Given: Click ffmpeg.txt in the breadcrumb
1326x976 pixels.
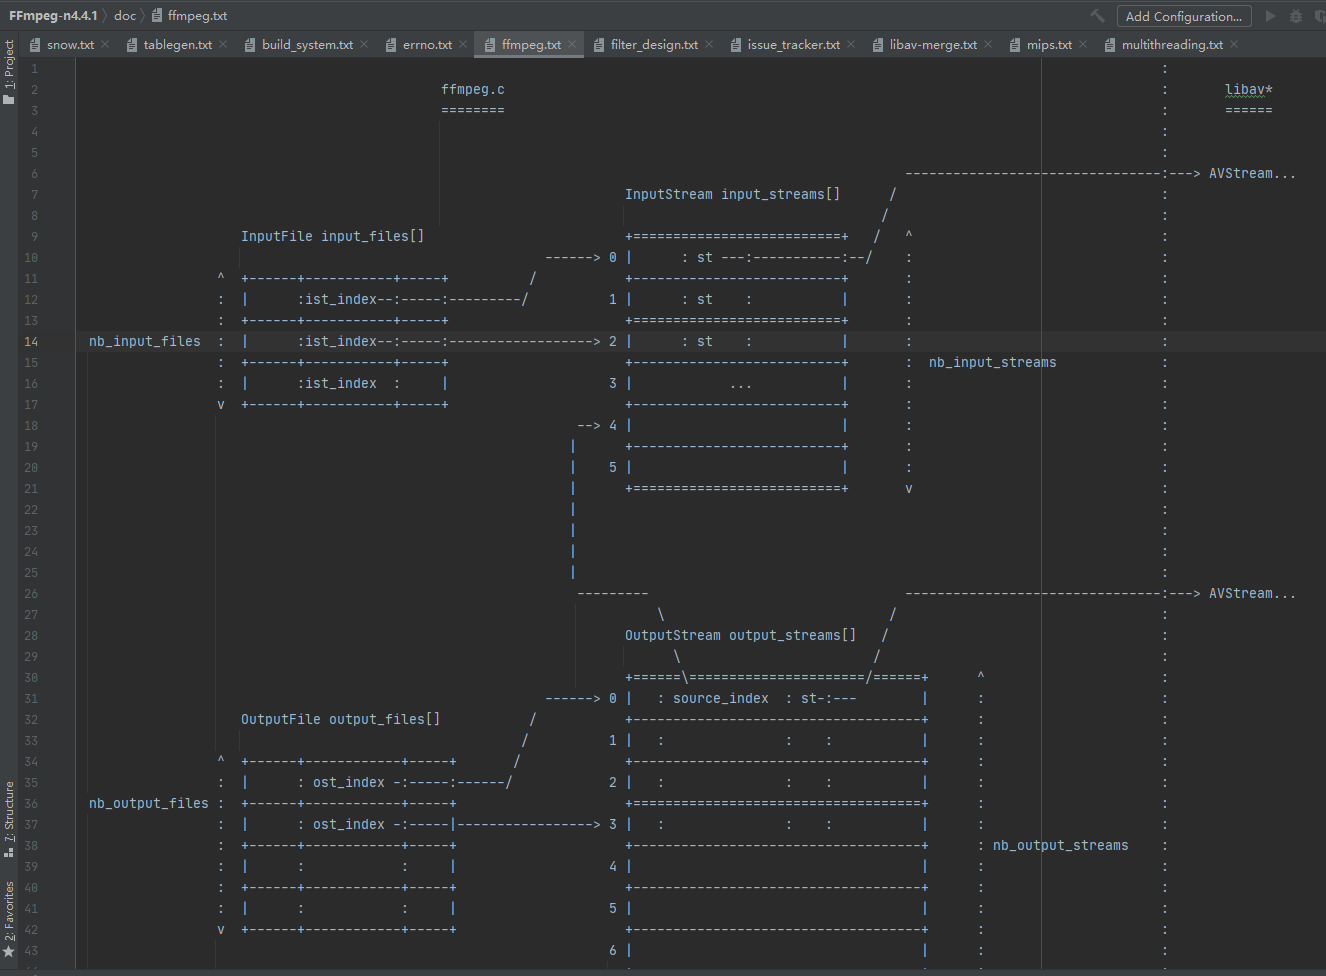Looking at the screenshot, I should pyautogui.click(x=197, y=16).
